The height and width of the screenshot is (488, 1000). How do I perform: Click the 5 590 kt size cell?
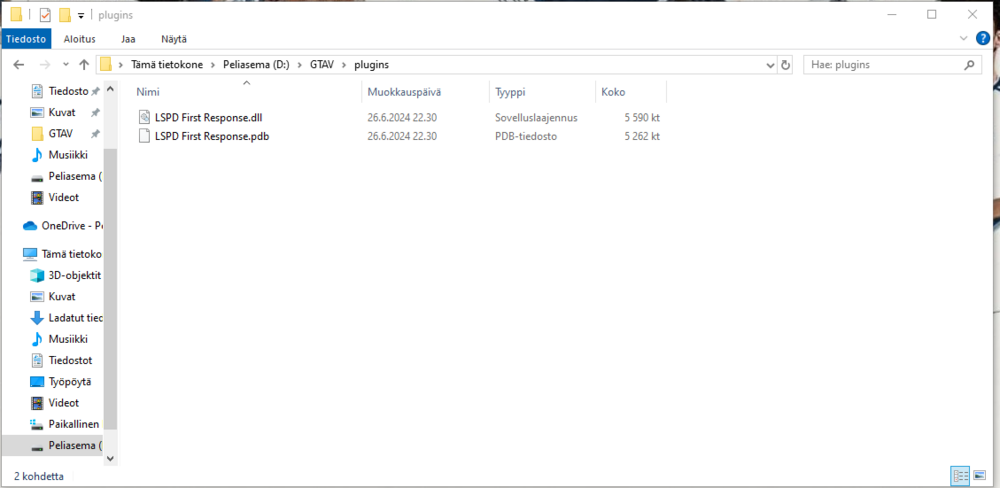(x=642, y=117)
